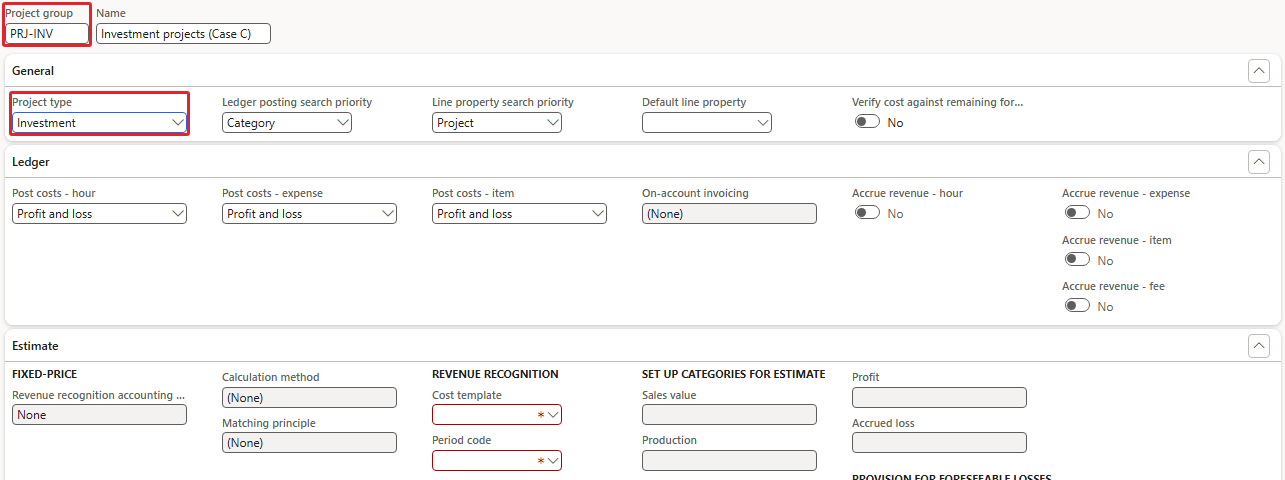Image resolution: width=1285 pixels, height=480 pixels.
Task: Open the Default line property dropdown
Action: tap(707, 123)
